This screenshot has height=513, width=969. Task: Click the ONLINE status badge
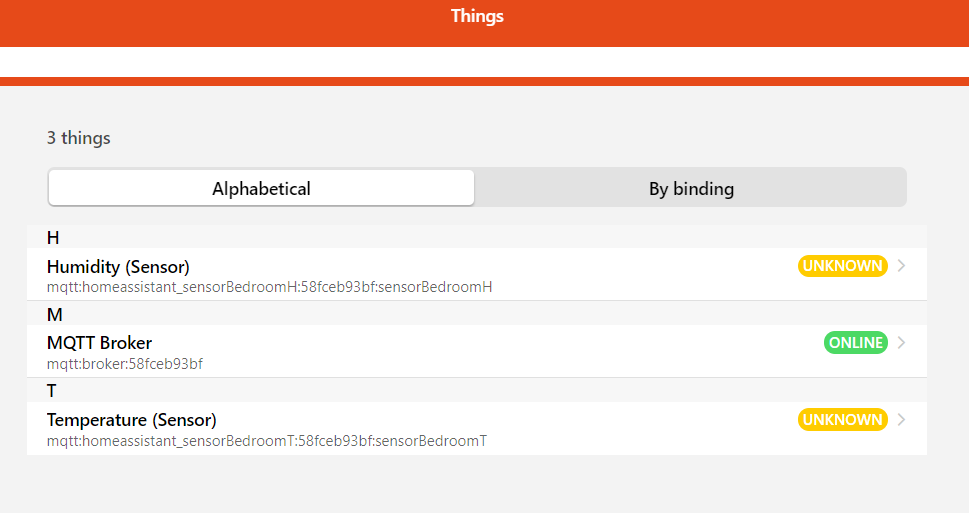[x=855, y=343]
